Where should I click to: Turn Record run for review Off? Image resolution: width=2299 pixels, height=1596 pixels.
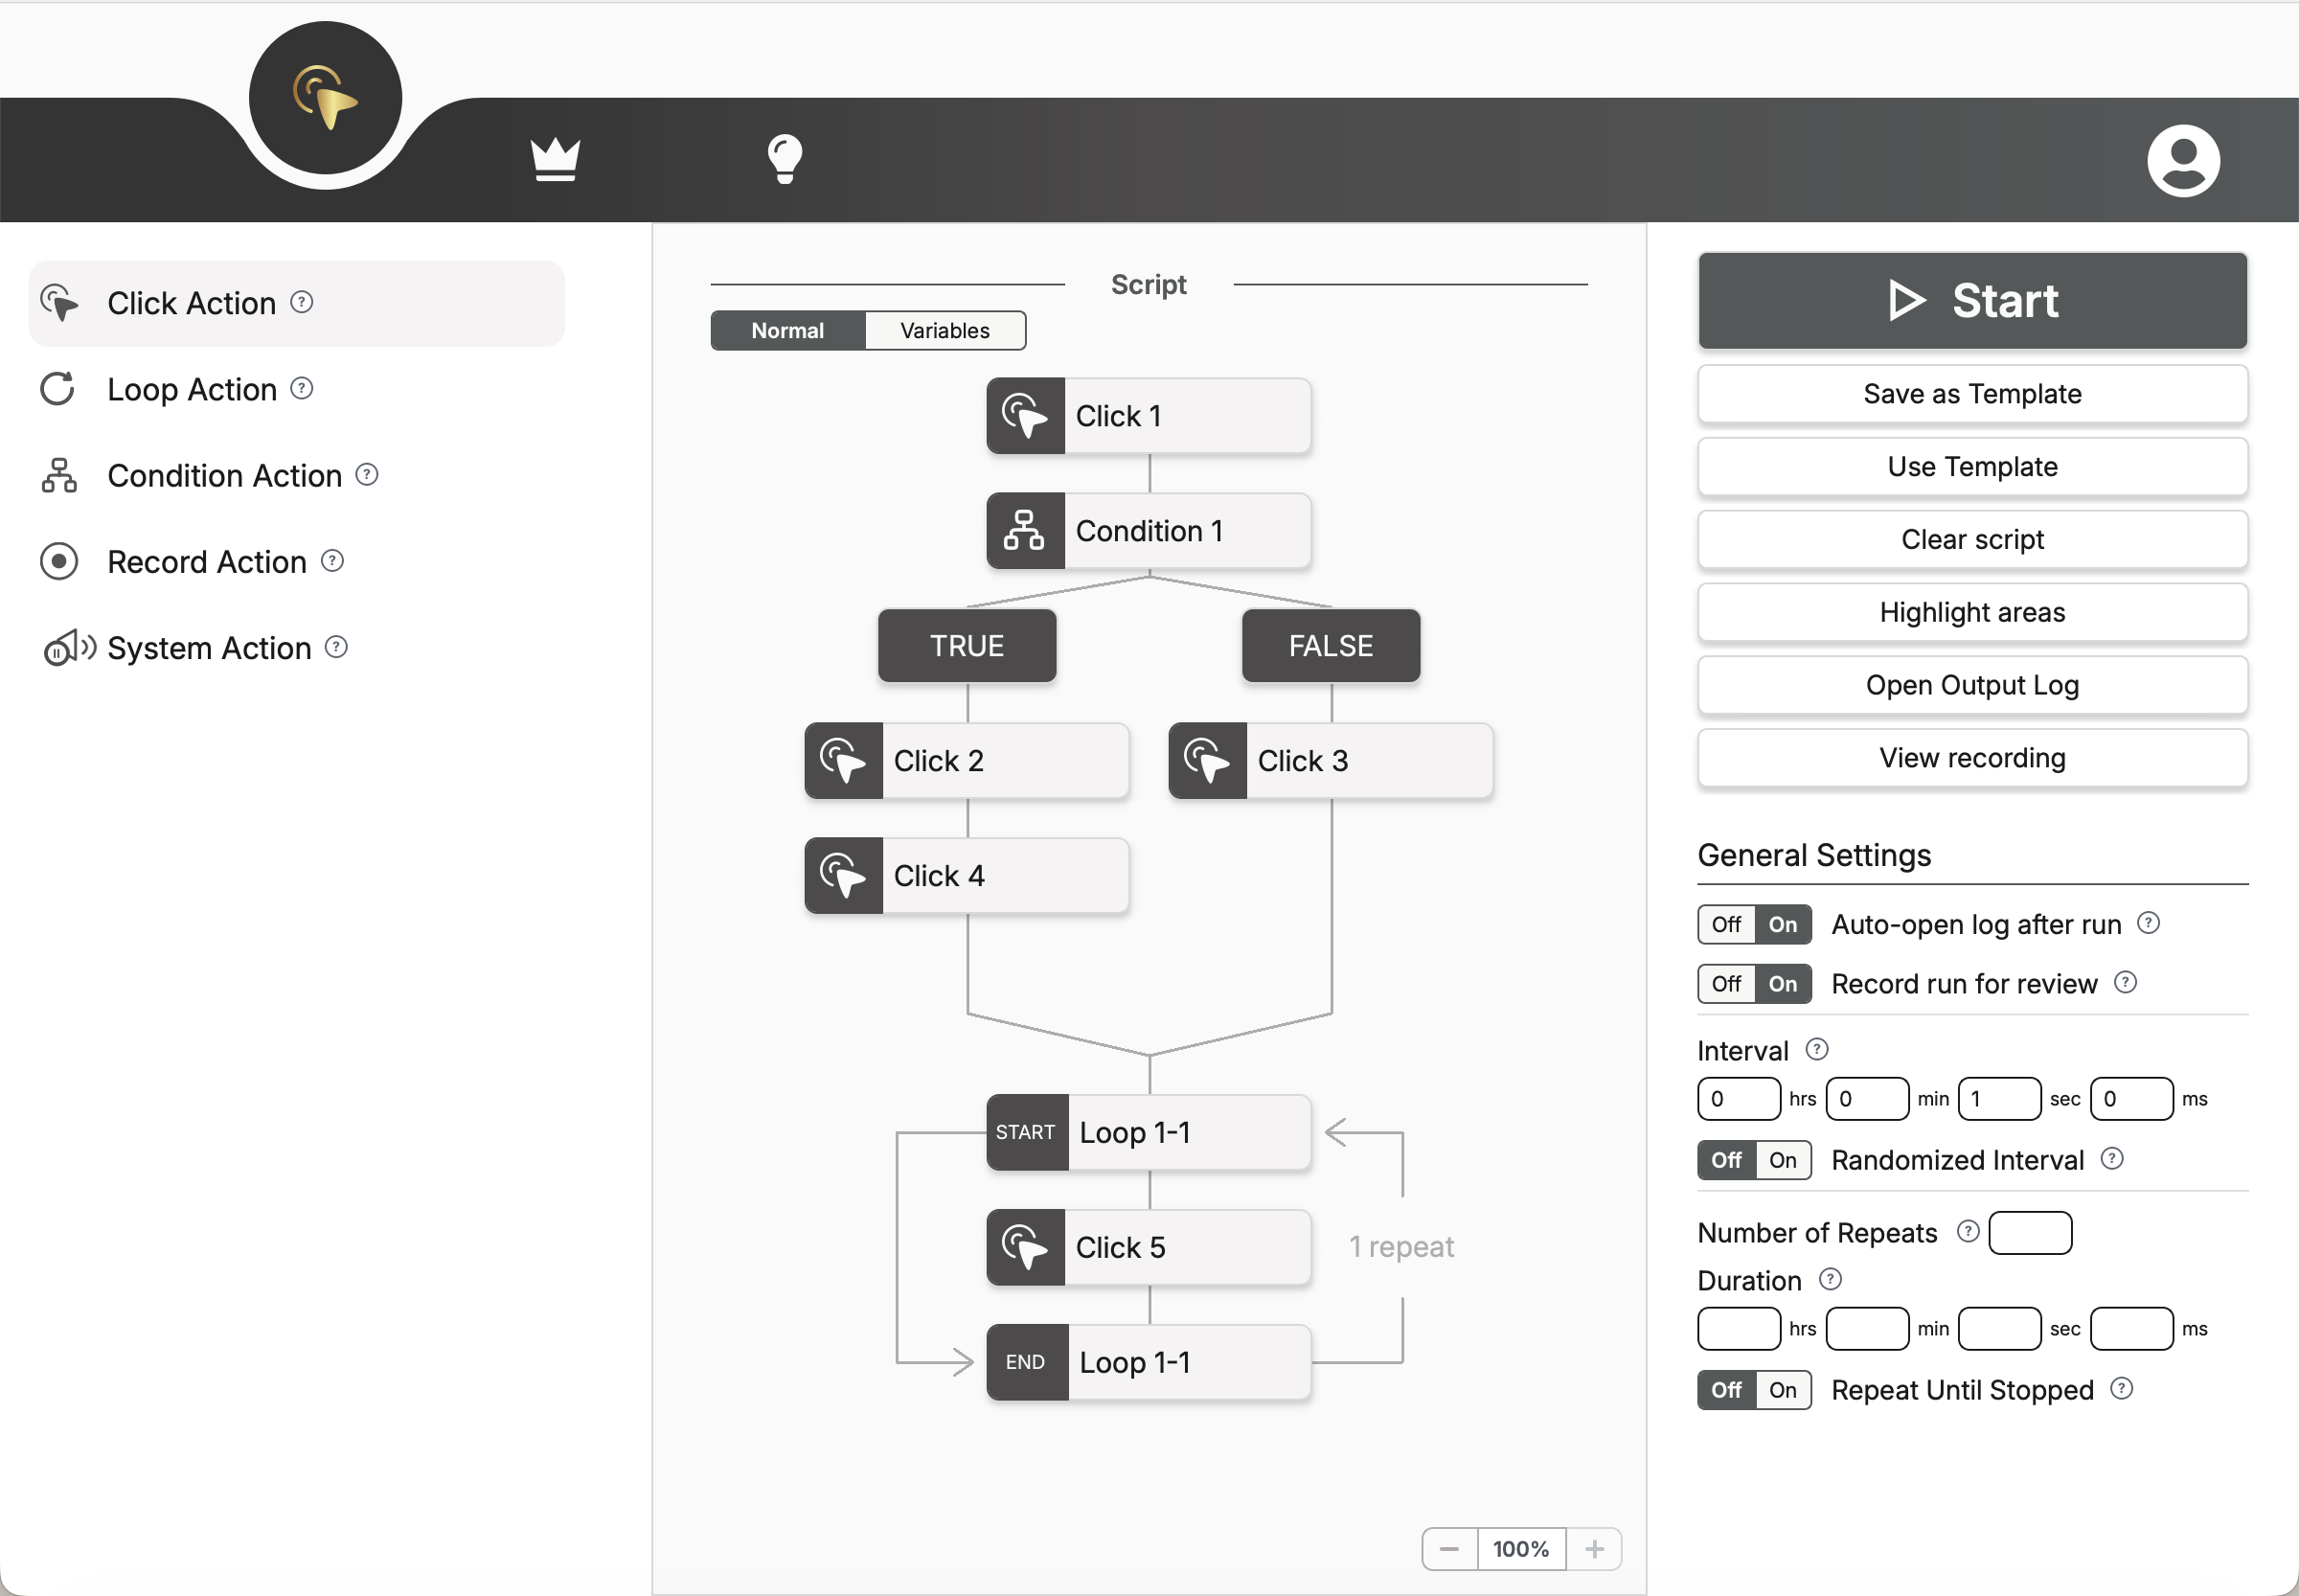pos(1726,985)
